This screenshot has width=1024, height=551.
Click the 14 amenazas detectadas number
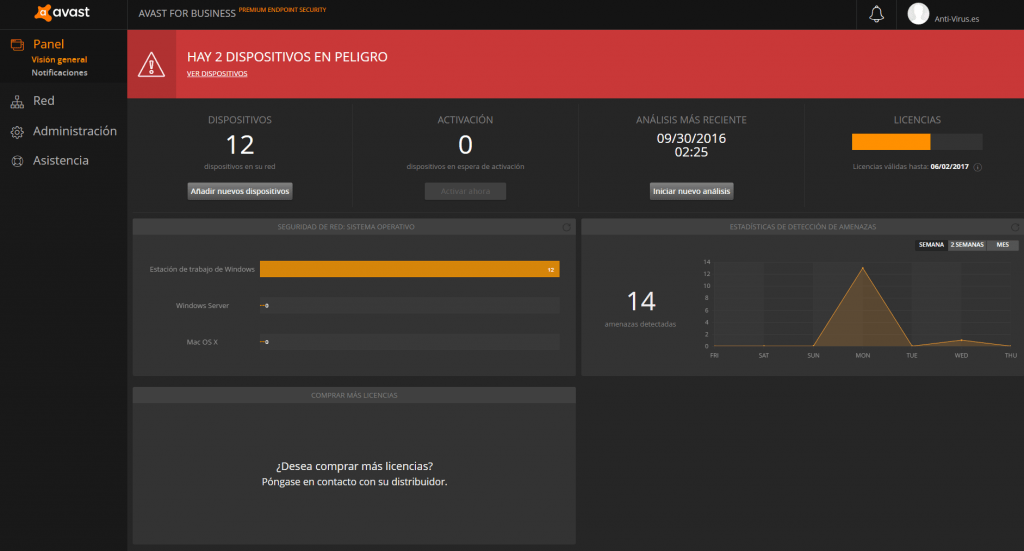pos(641,302)
